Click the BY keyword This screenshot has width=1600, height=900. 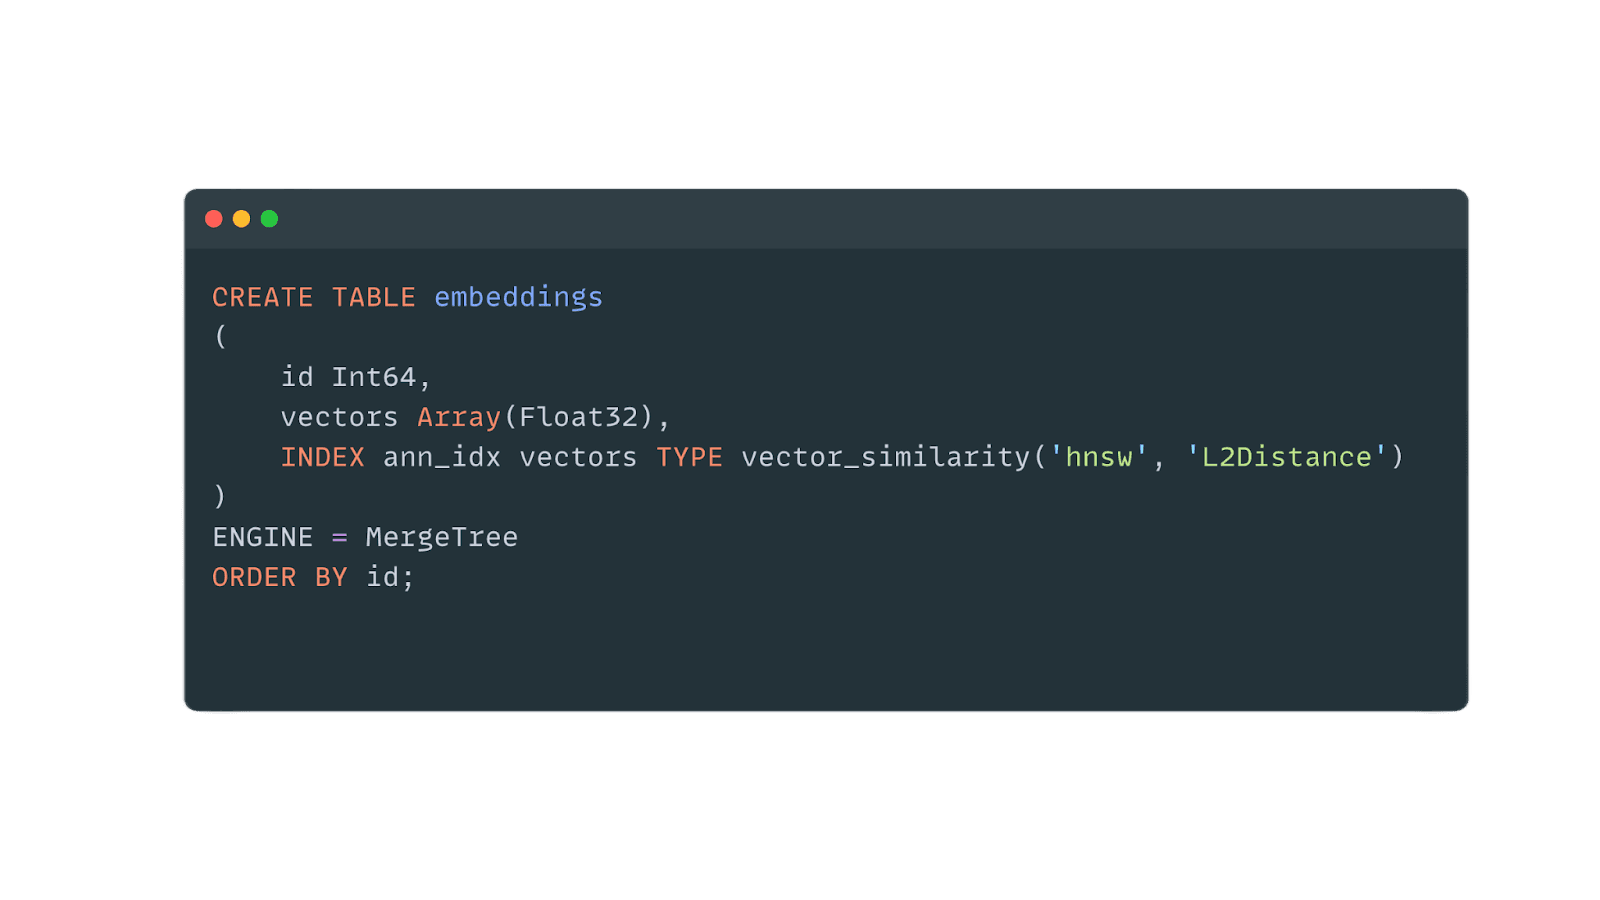pos(331,578)
